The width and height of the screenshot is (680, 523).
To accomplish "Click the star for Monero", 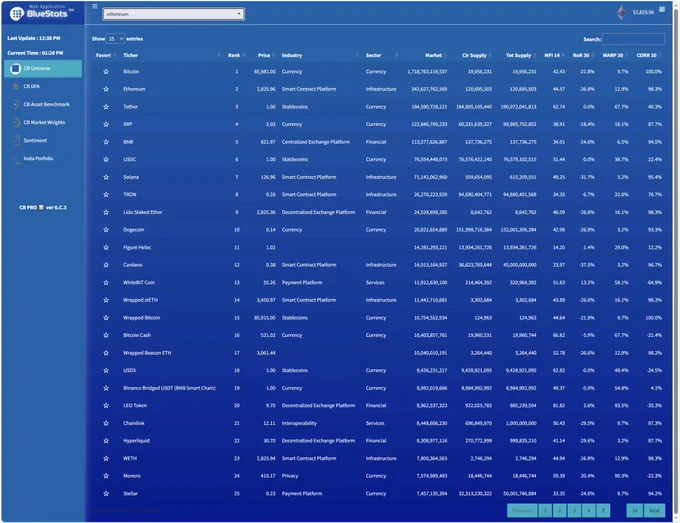I will tap(106, 476).
